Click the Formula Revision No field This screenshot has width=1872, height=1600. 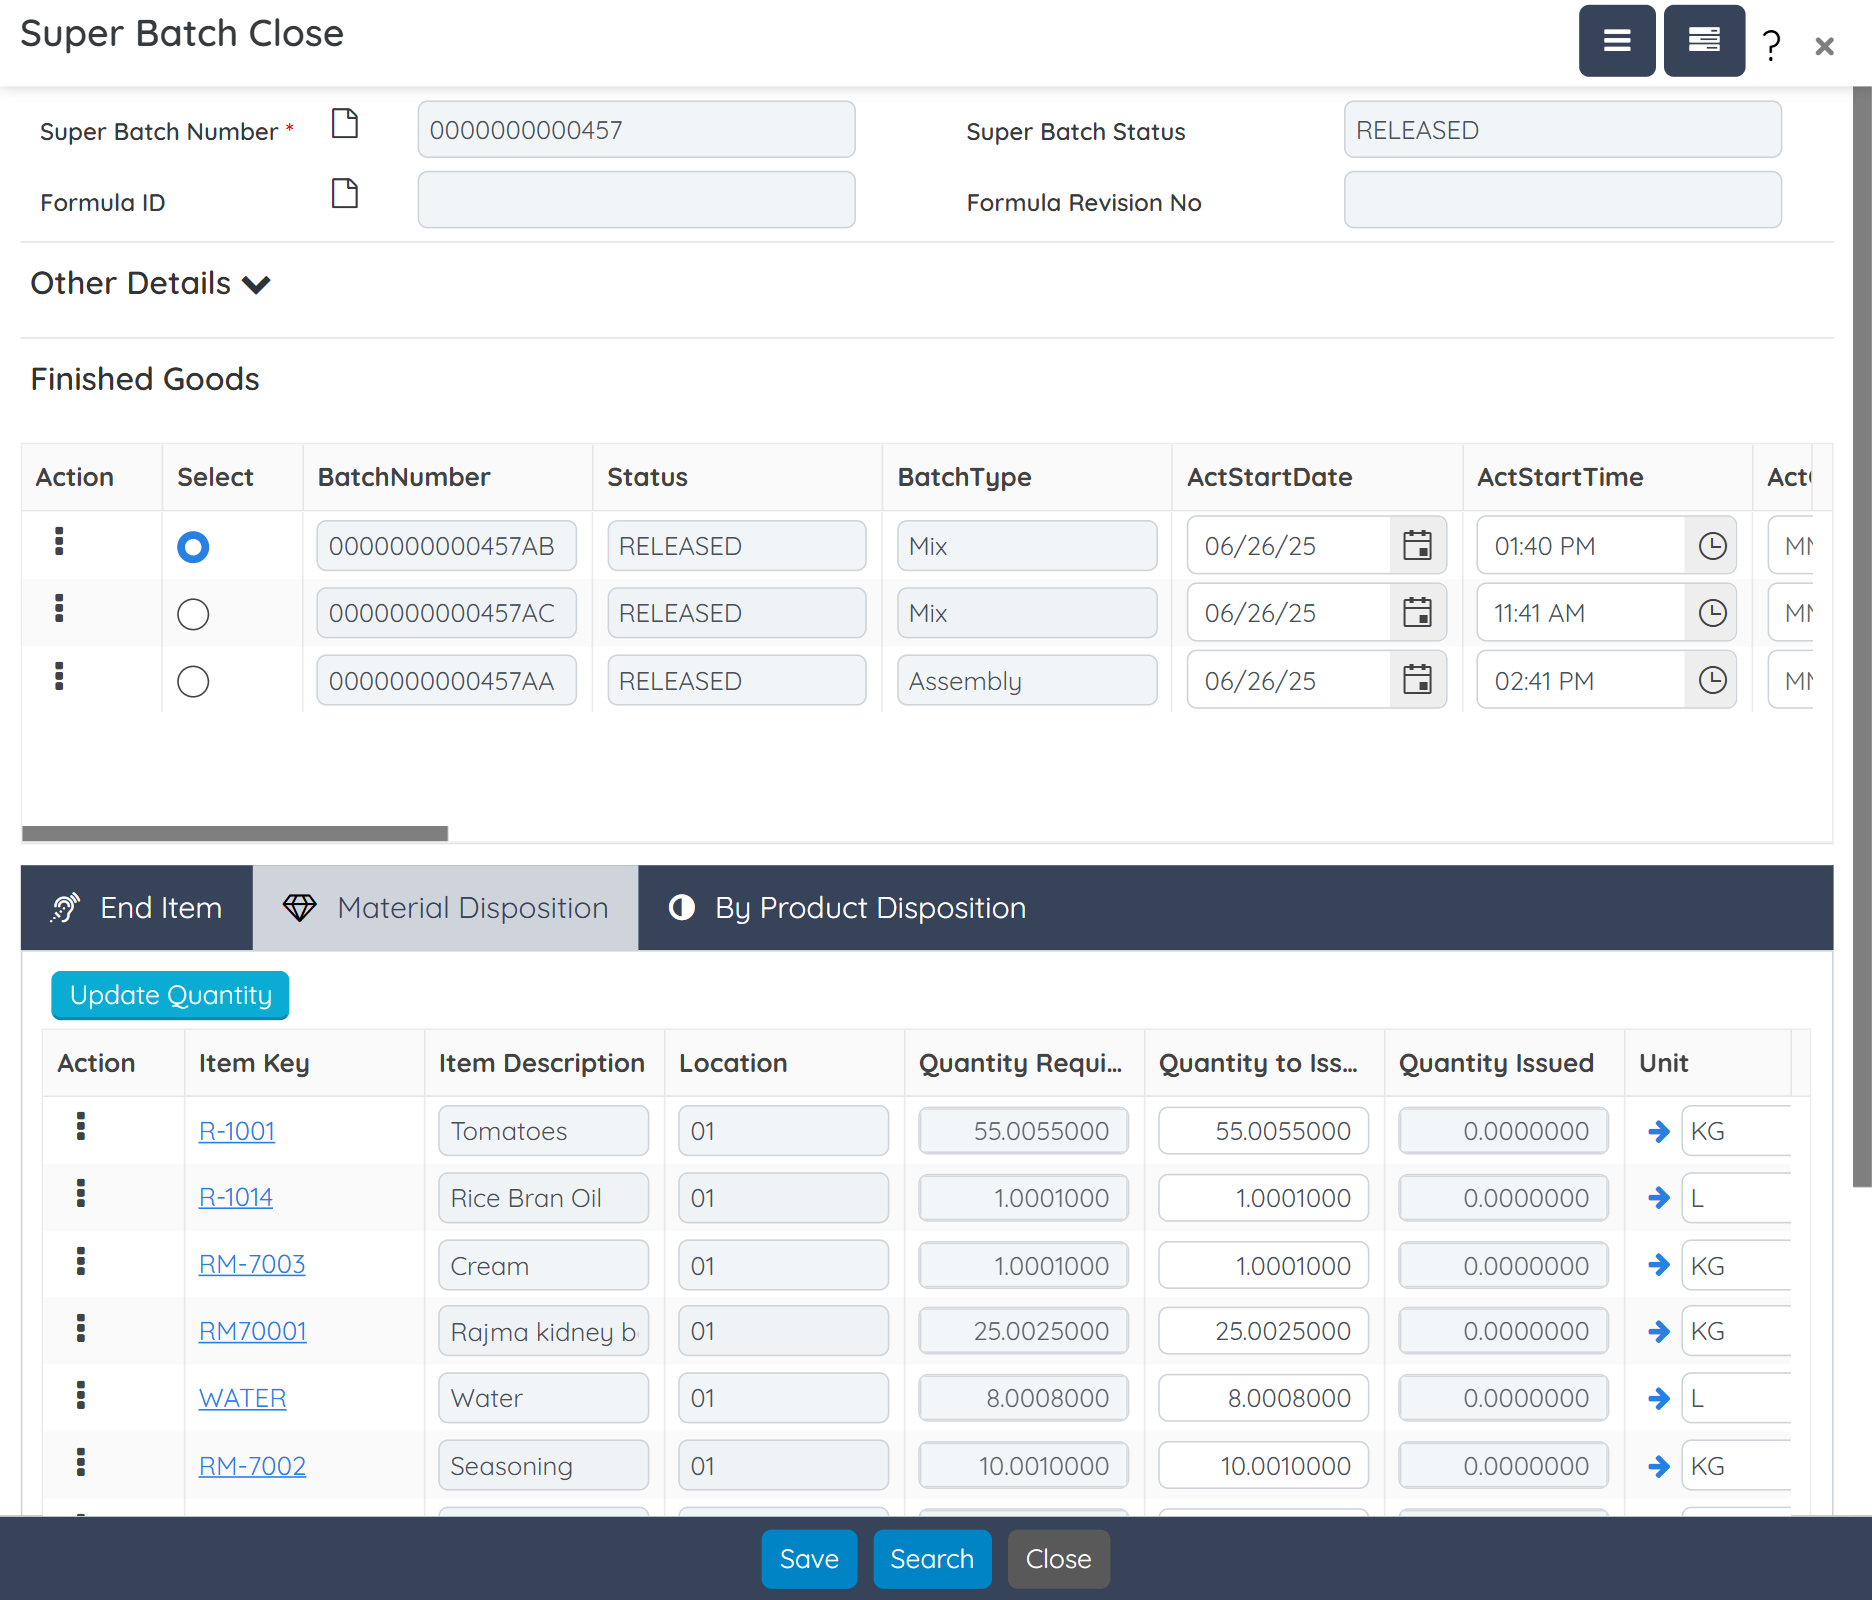click(1562, 200)
